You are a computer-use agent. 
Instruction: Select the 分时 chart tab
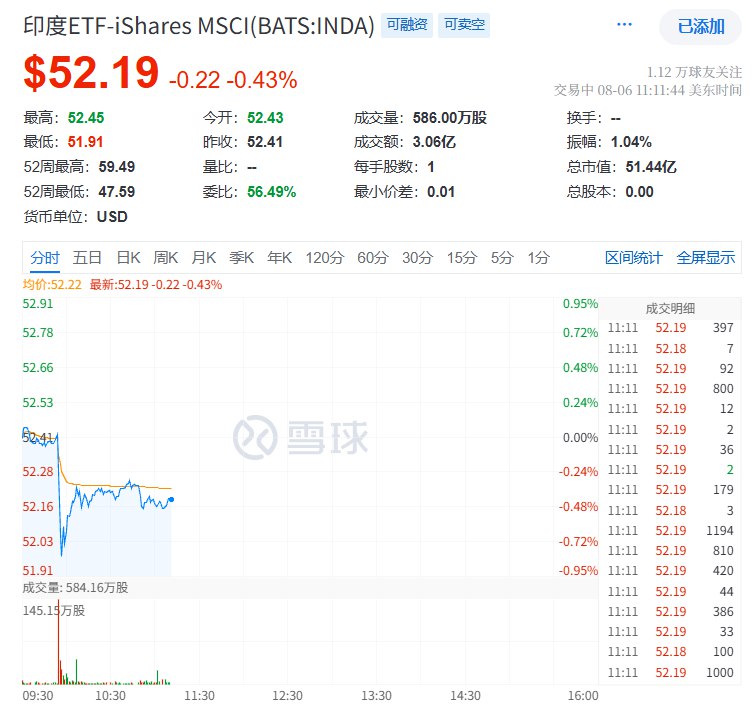(x=45, y=258)
